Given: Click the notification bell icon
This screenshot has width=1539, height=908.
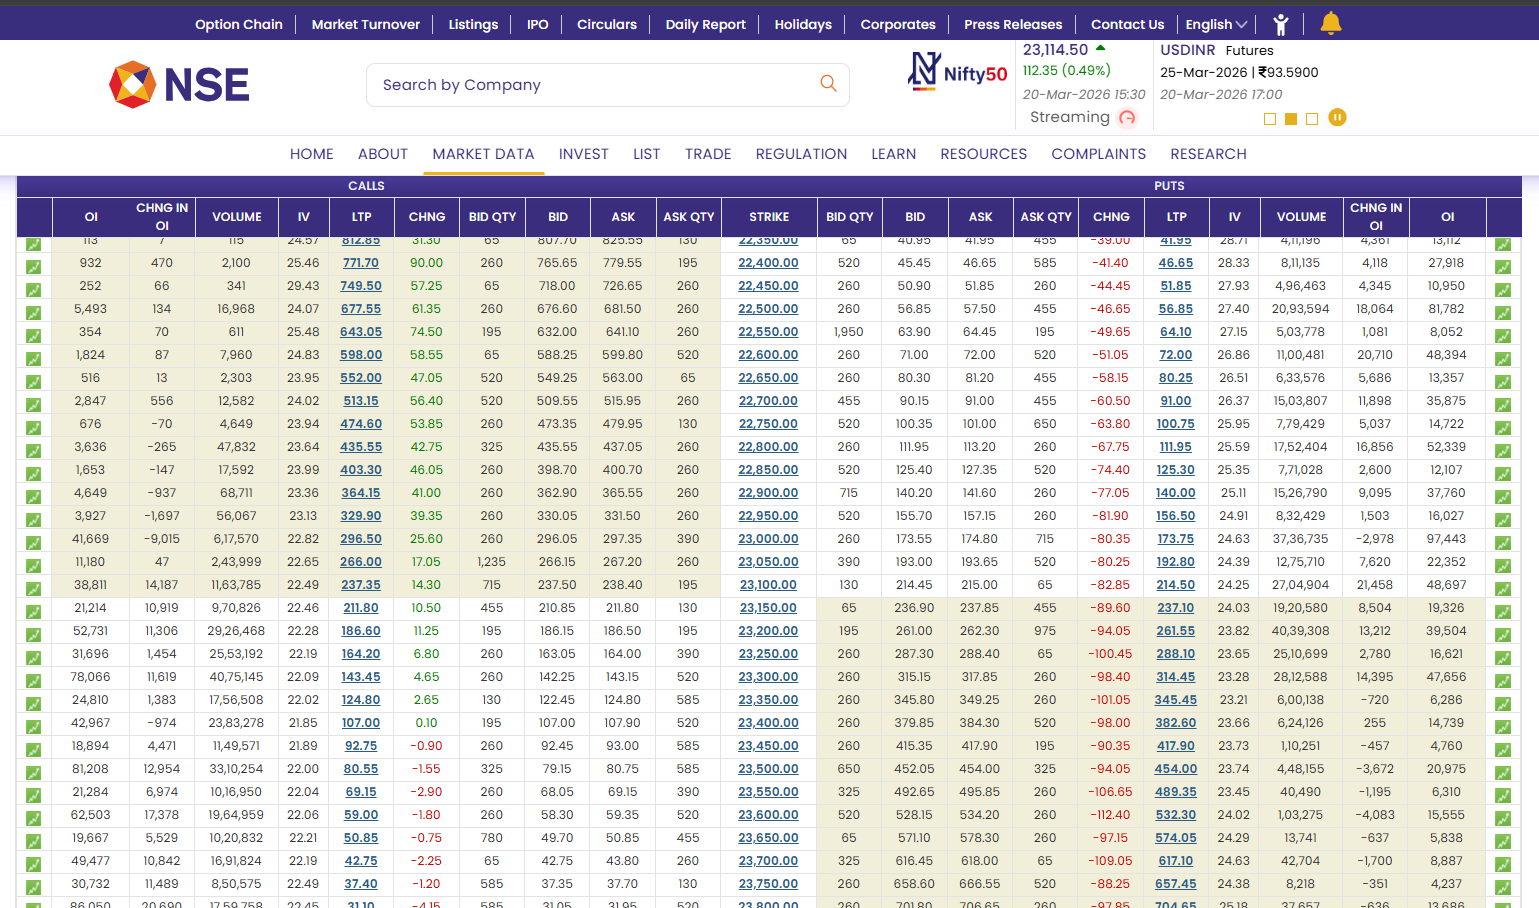Looking at the screenshot, I should 1330,23.
